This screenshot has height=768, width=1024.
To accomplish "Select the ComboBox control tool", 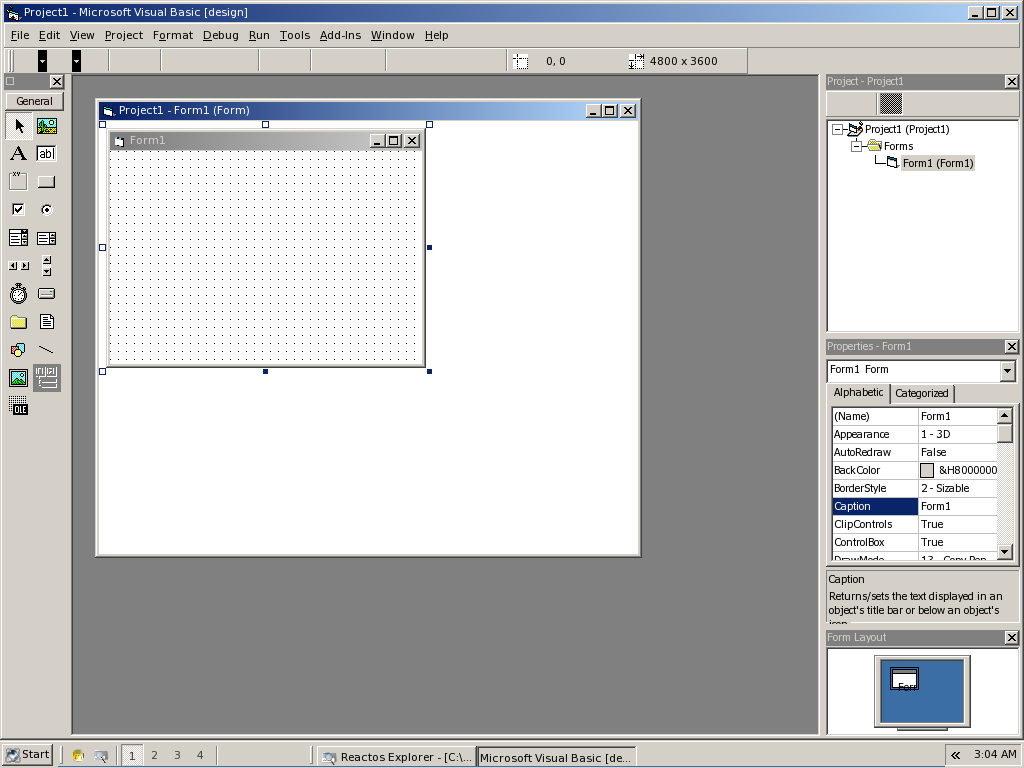I will [18, 238].
